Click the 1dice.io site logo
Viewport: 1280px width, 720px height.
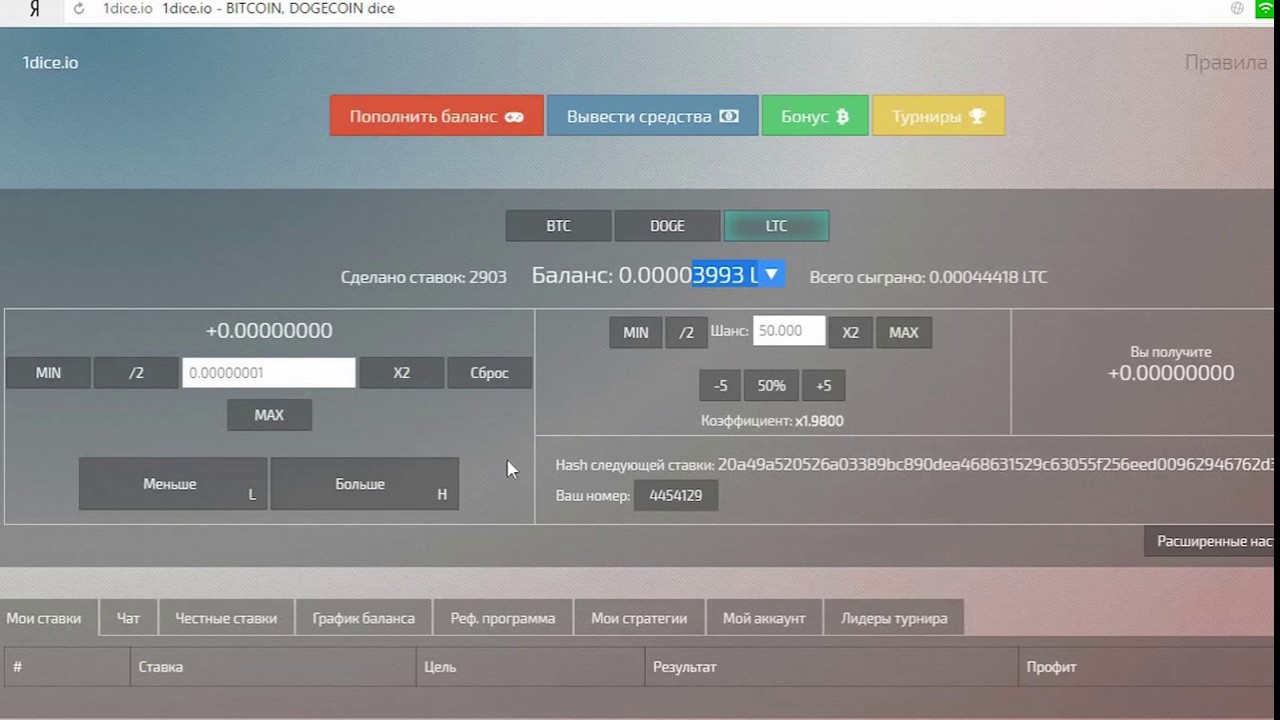(x=50, y=62)
